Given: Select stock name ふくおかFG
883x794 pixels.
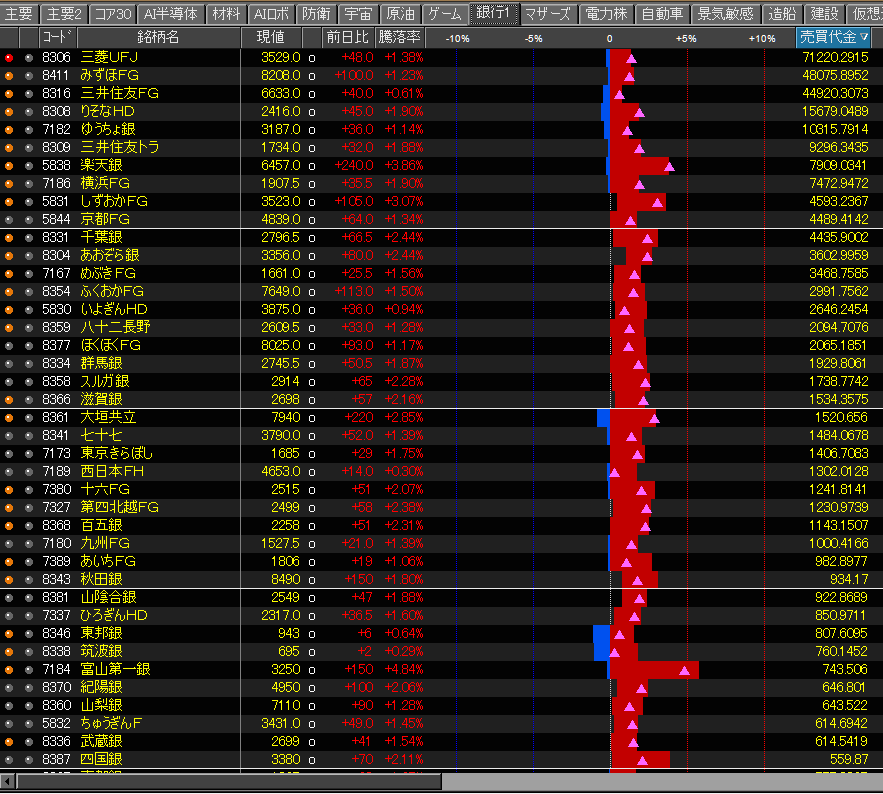Looking at the screenshot, I should point(112,292).
